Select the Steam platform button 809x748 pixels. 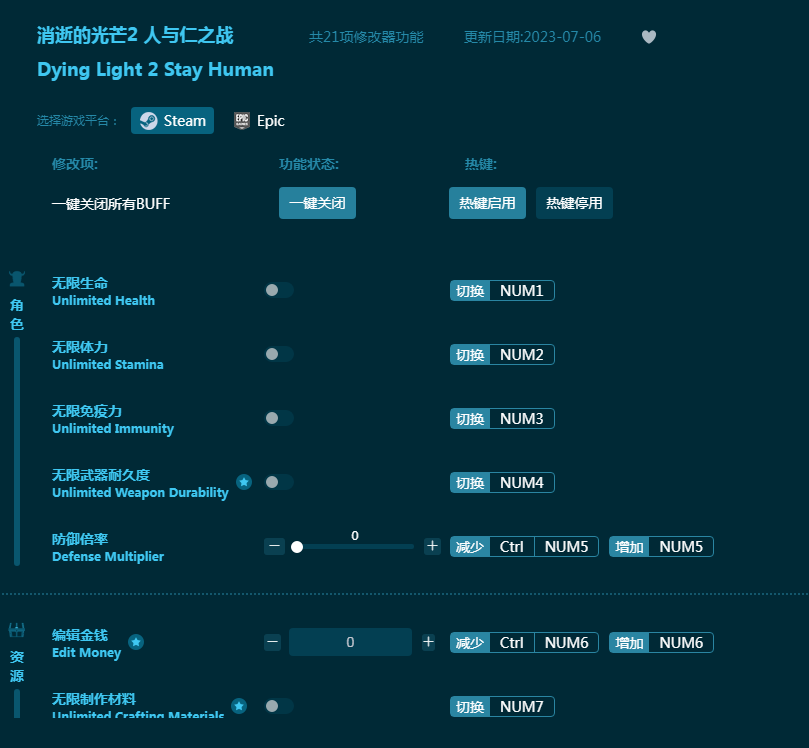(172, 121)
